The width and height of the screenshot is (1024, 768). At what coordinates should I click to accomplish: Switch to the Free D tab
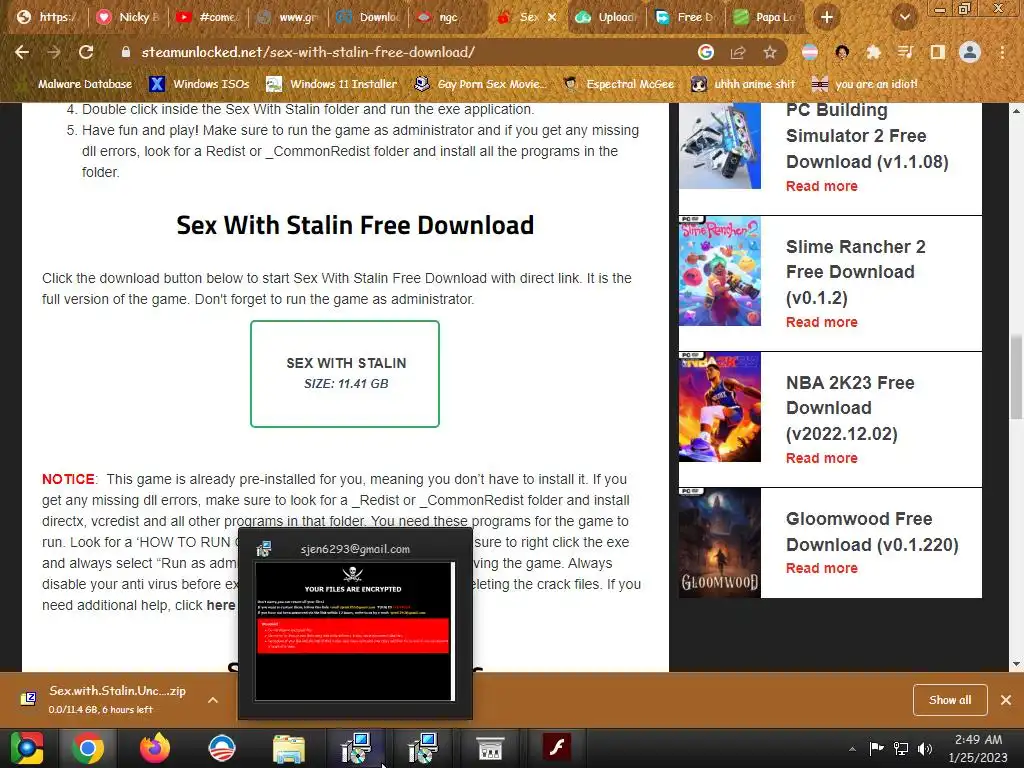point(686,17)
